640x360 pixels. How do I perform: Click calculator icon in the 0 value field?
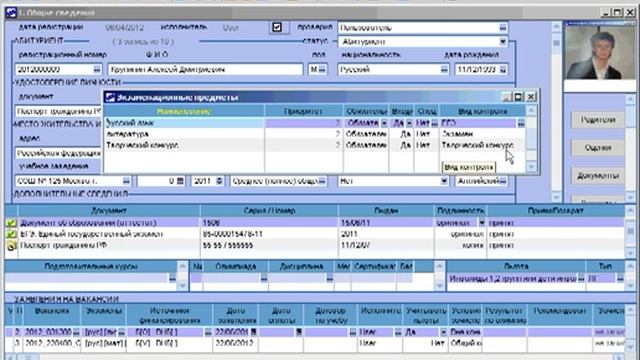point(180,181)
